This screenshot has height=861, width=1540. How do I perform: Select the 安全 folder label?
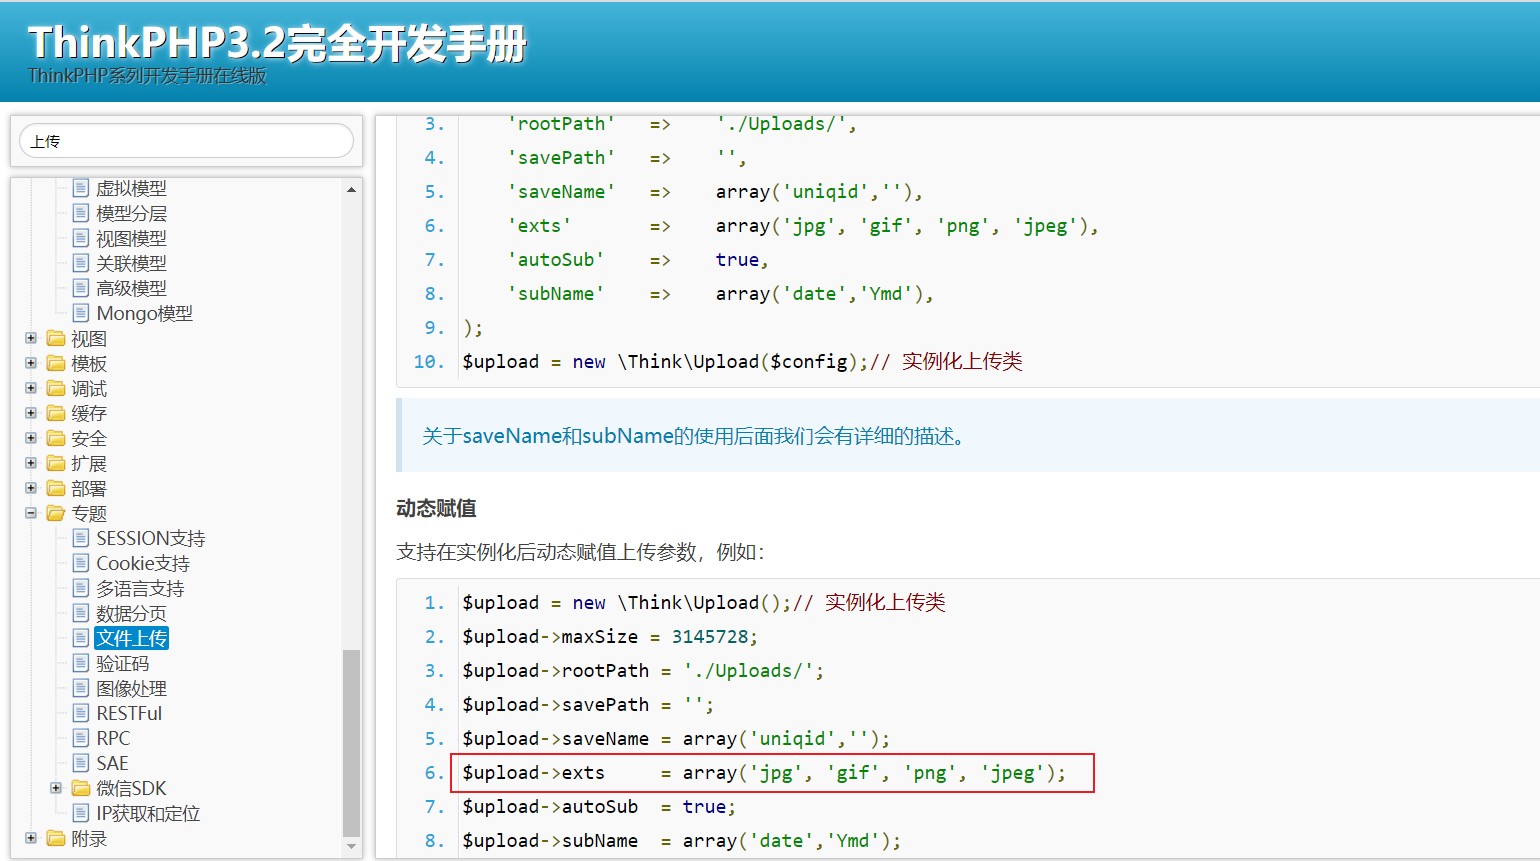pos(89,438)
